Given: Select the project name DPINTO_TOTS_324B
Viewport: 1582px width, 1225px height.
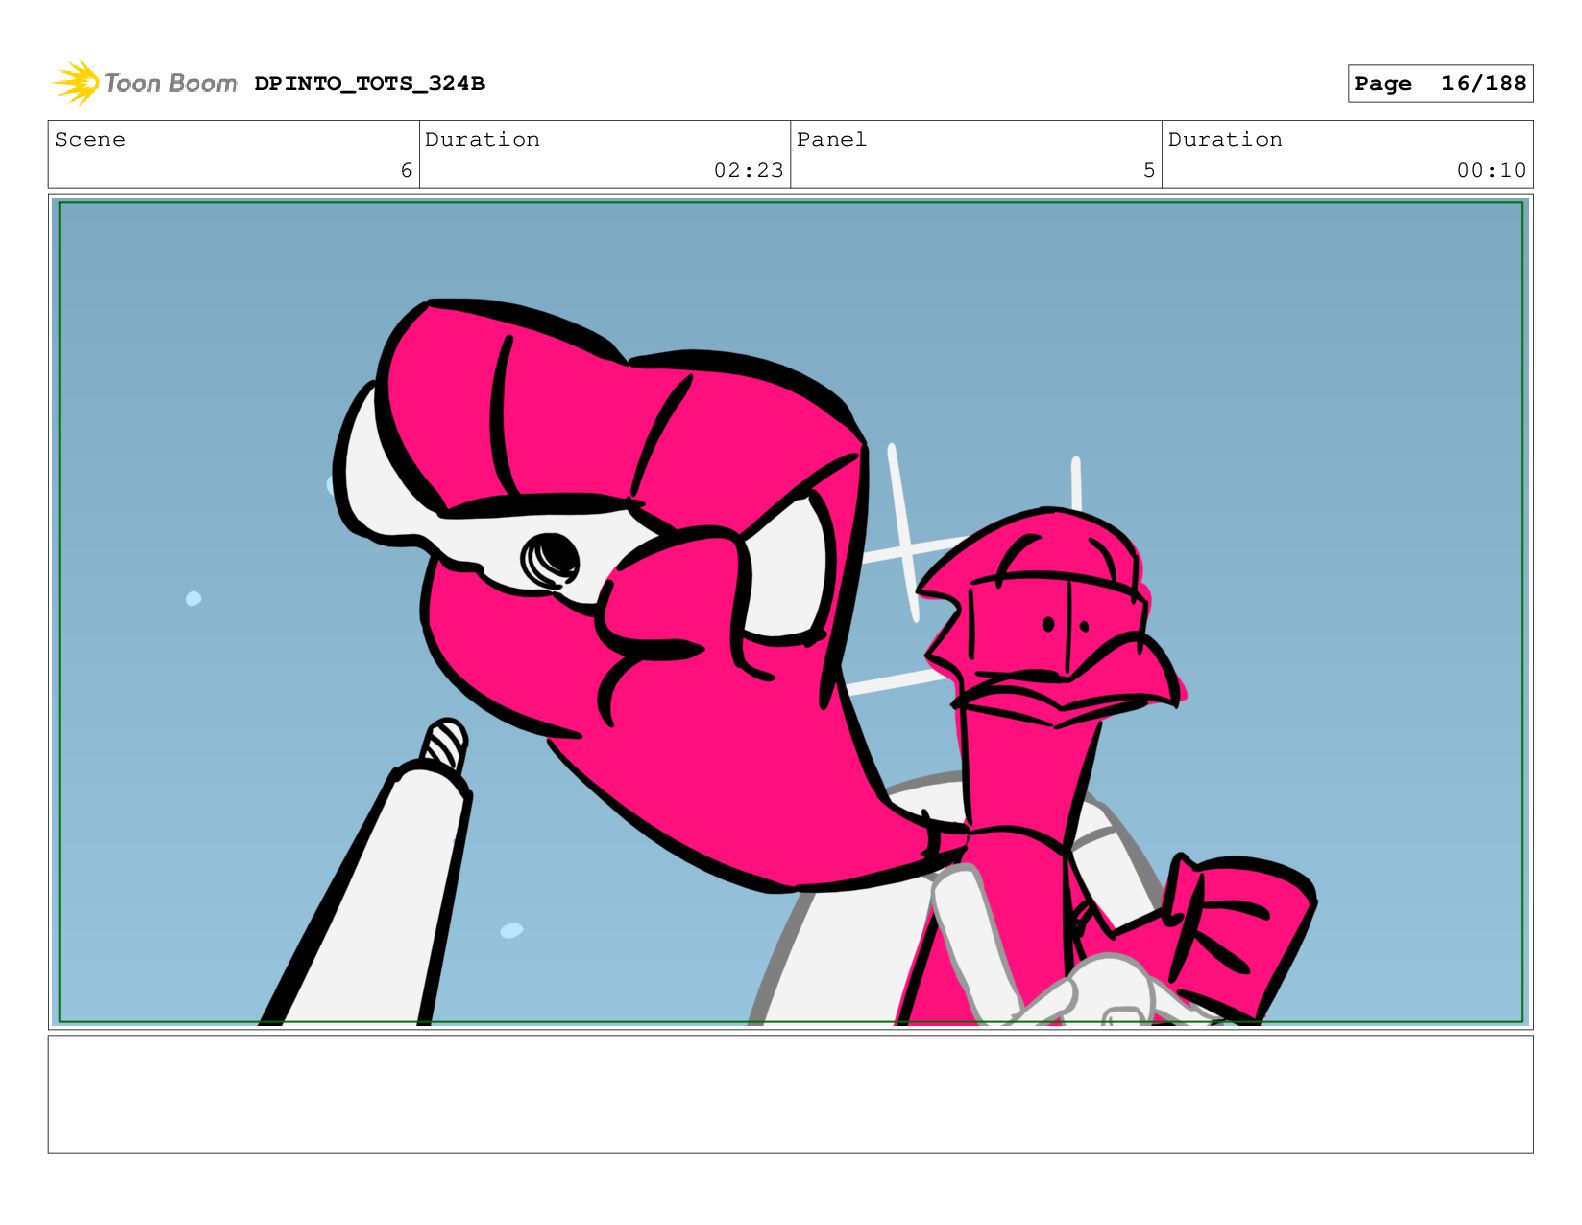Looking at the screenshot, I should (x=369, y=84).
